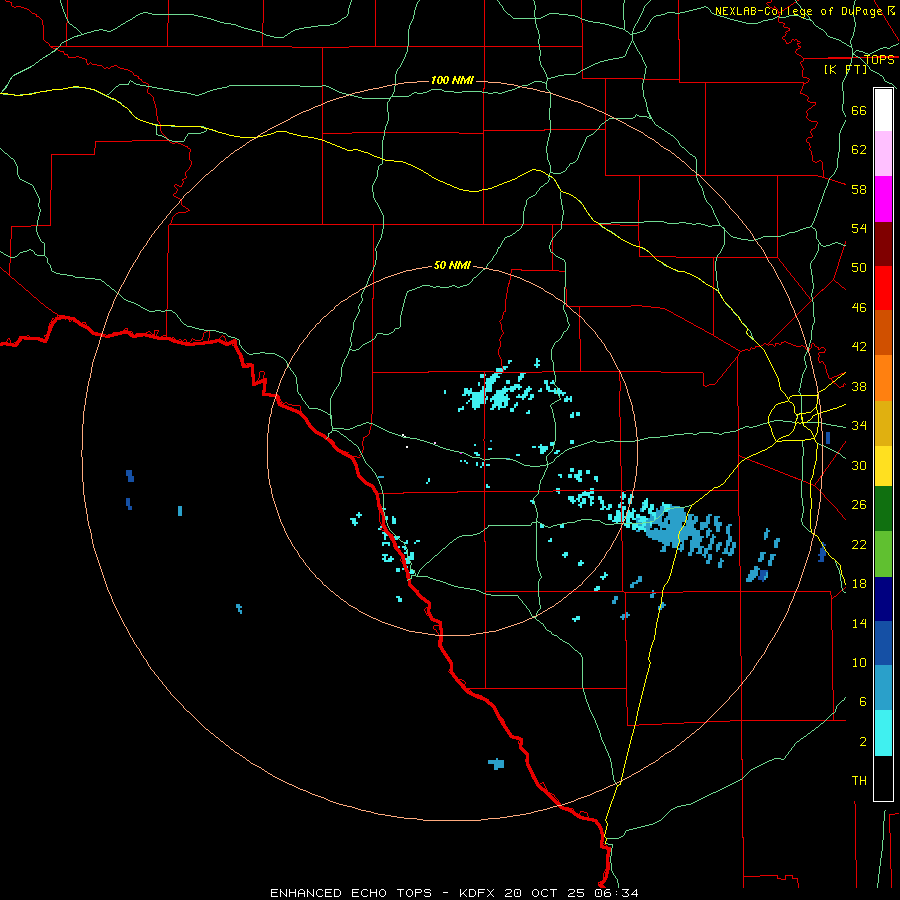The height and width of the screenshot is (900, 900).
Task: Click the bright red legend swatch
Action: (883, 288)
